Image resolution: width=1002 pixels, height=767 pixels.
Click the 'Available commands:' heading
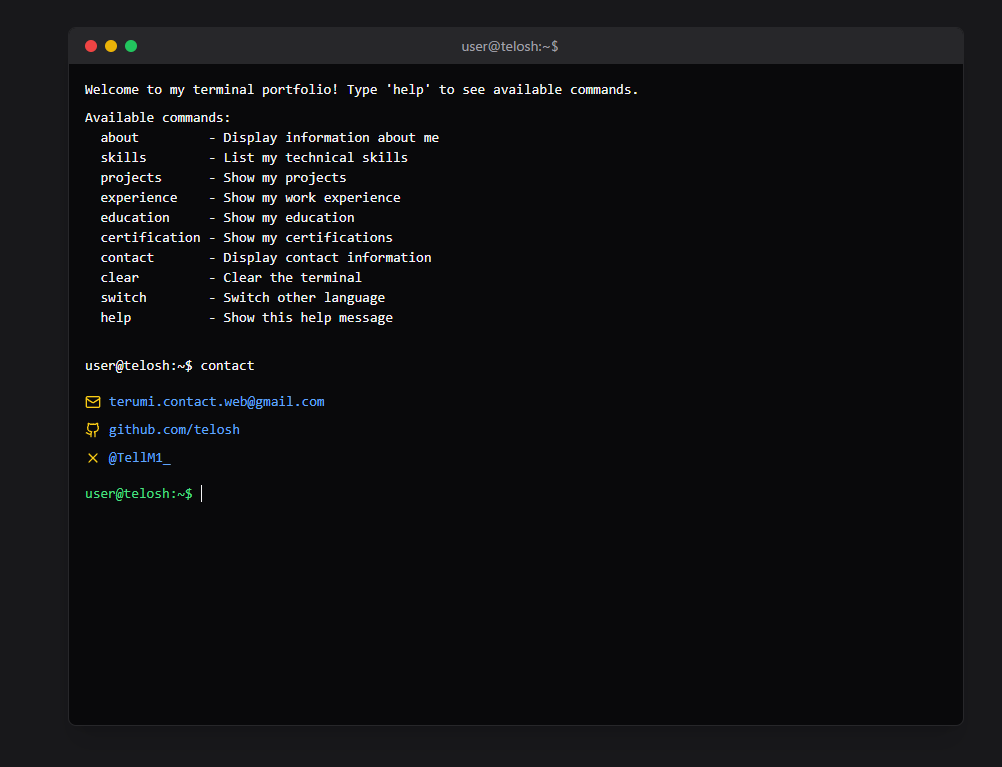coord(157,118)
